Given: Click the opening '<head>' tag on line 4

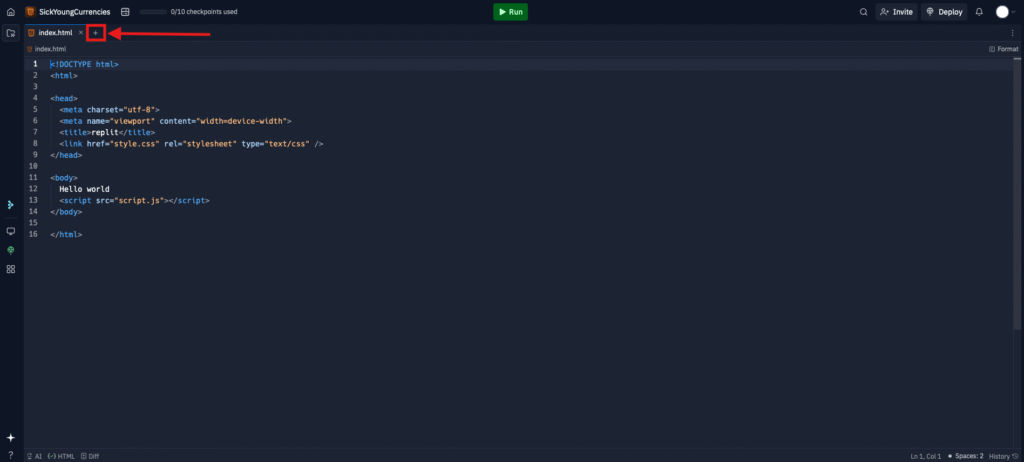Looking at the screenshot, I should [x=63, y=98].
